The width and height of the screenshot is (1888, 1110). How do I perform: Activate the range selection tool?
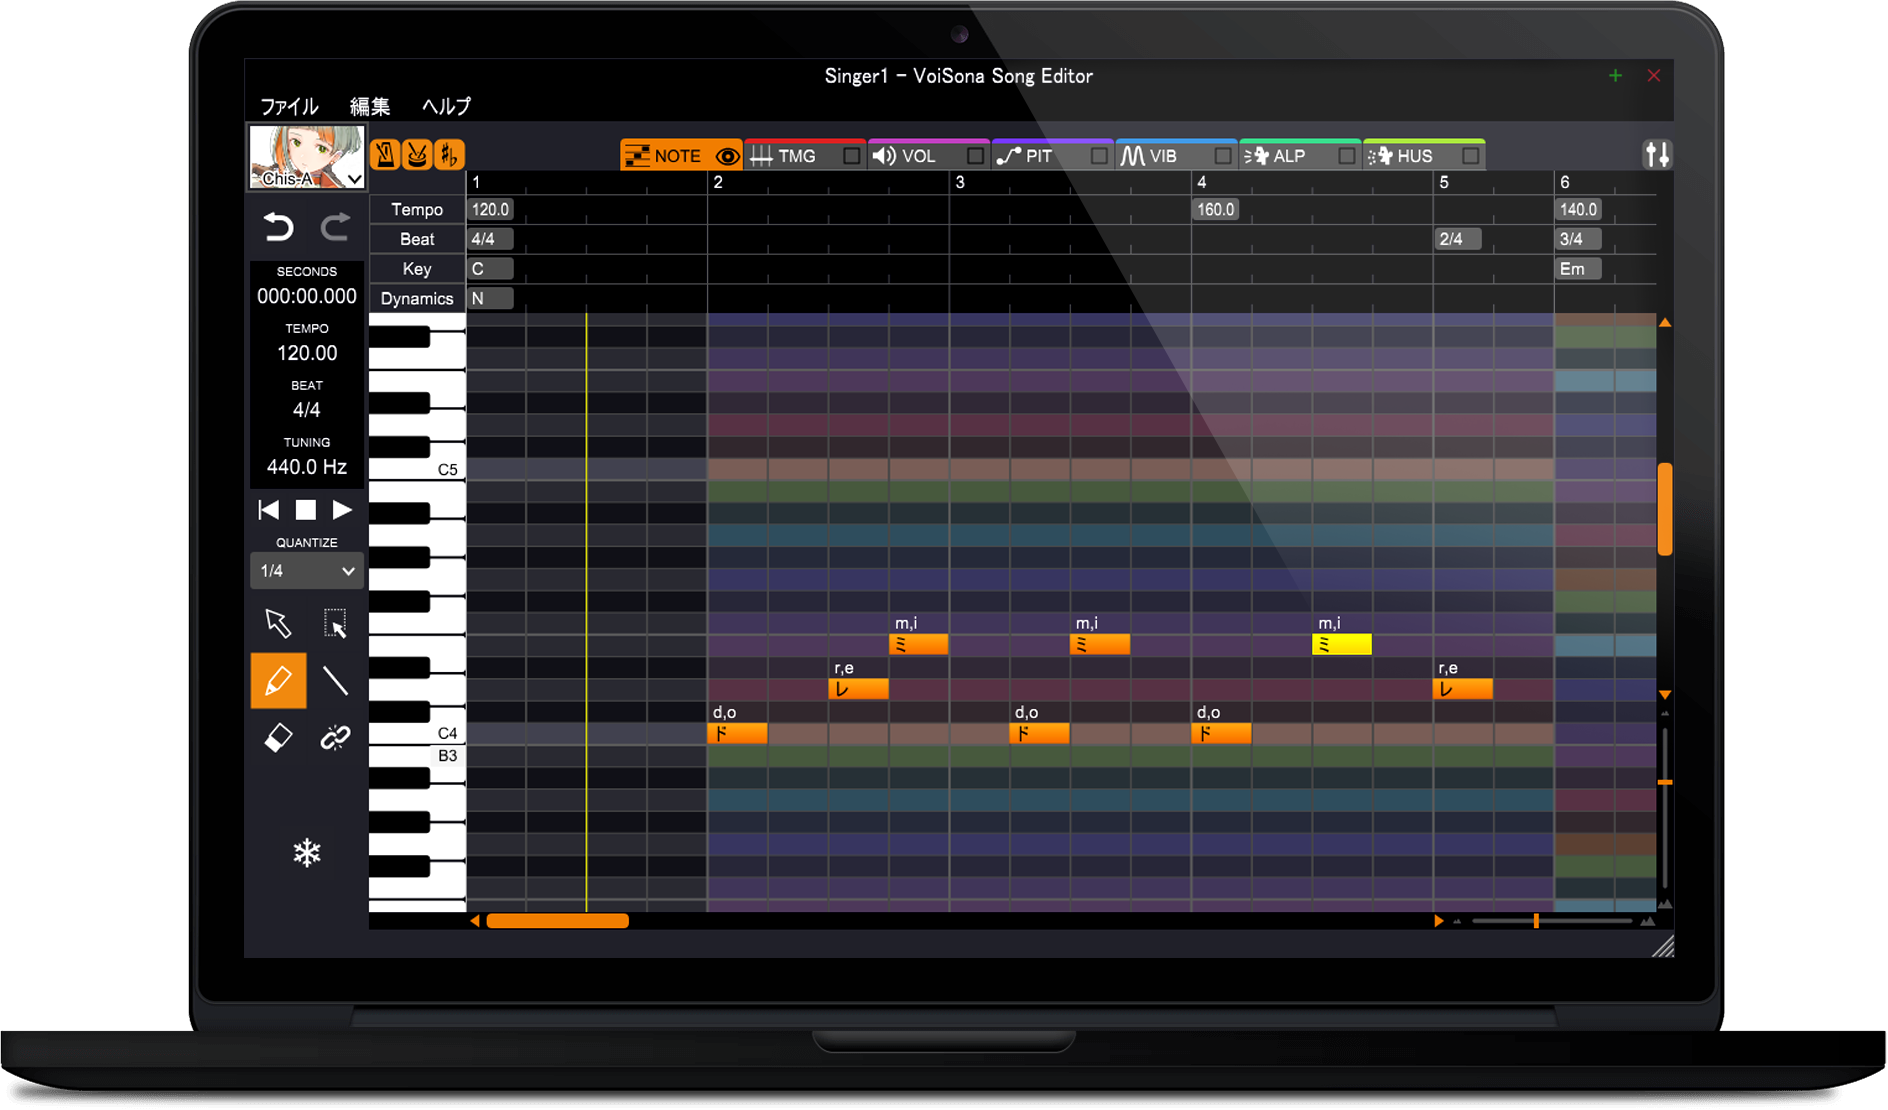pyautogui.click(x=335, y=623)
